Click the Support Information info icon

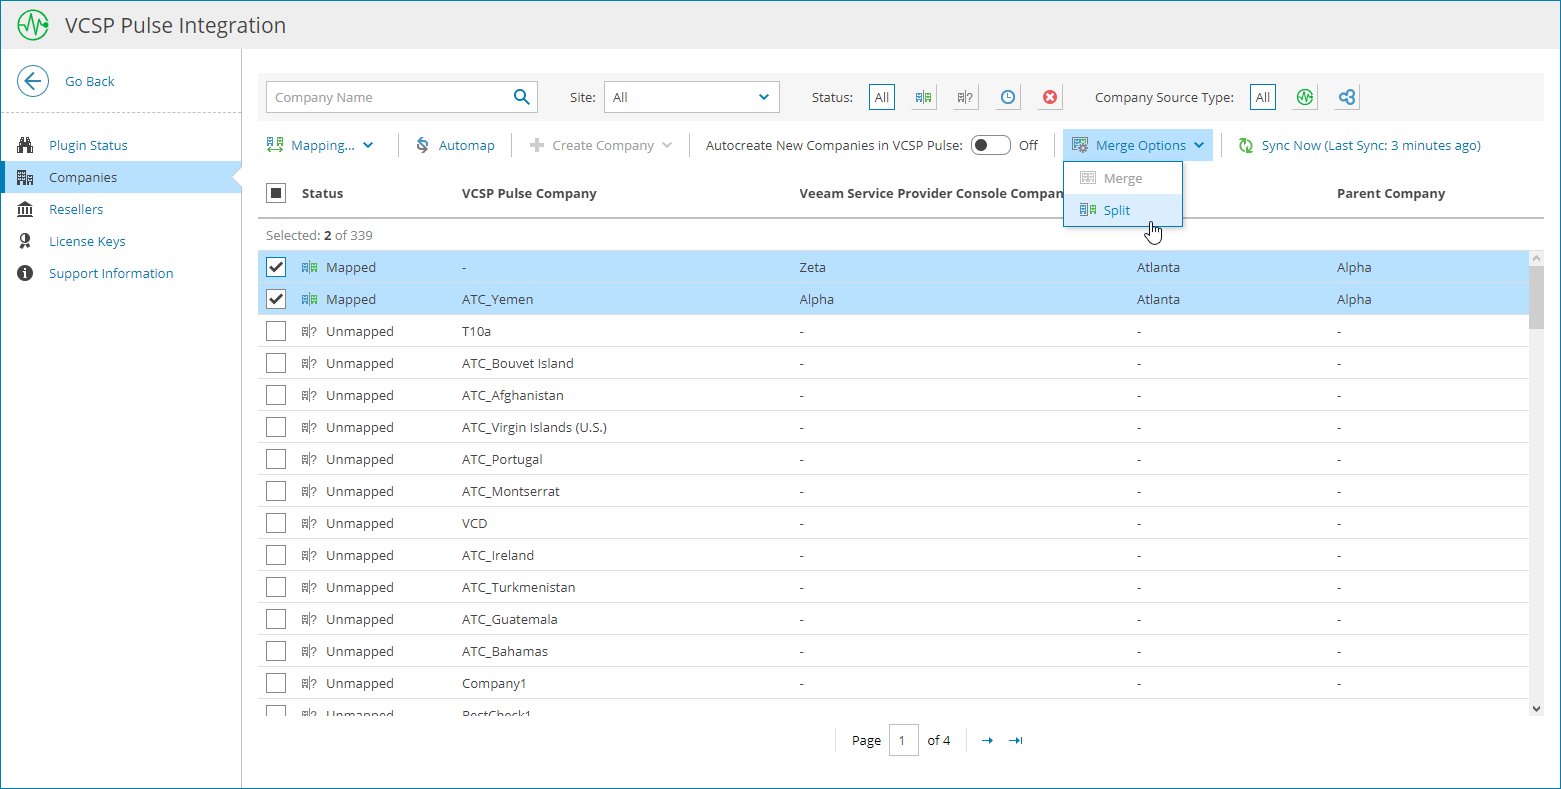pos(25,273)
